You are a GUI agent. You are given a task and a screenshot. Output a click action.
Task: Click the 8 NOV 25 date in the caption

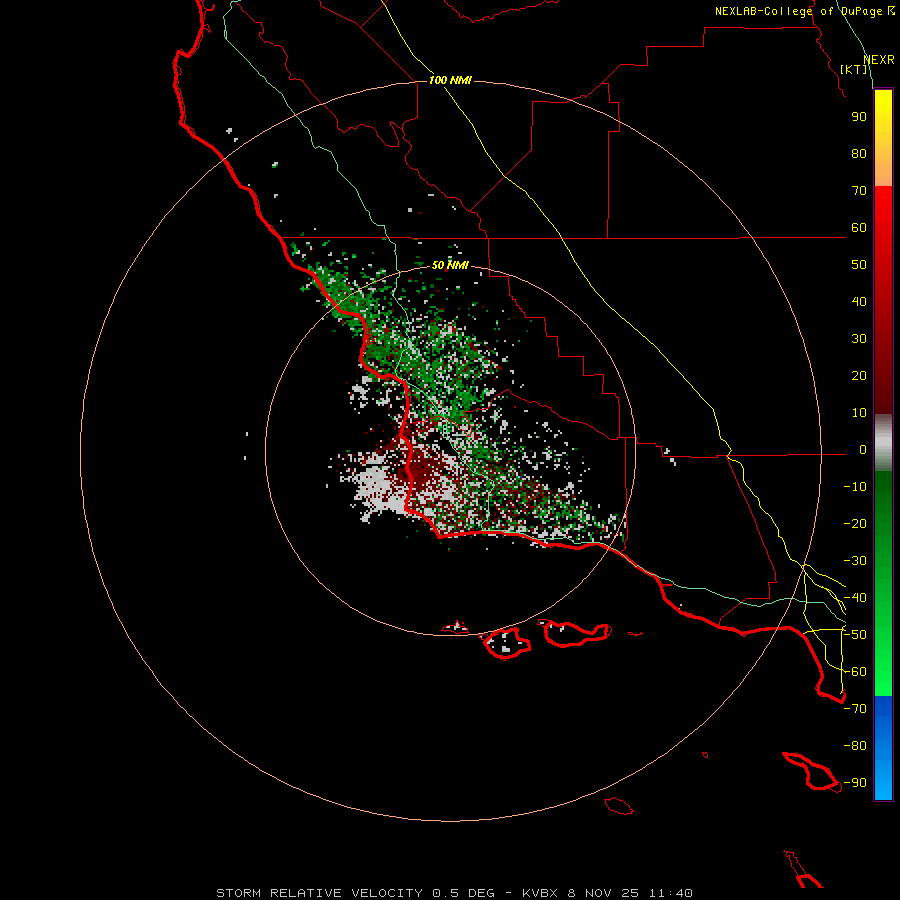pyautogui.click(x=604, y=893)
